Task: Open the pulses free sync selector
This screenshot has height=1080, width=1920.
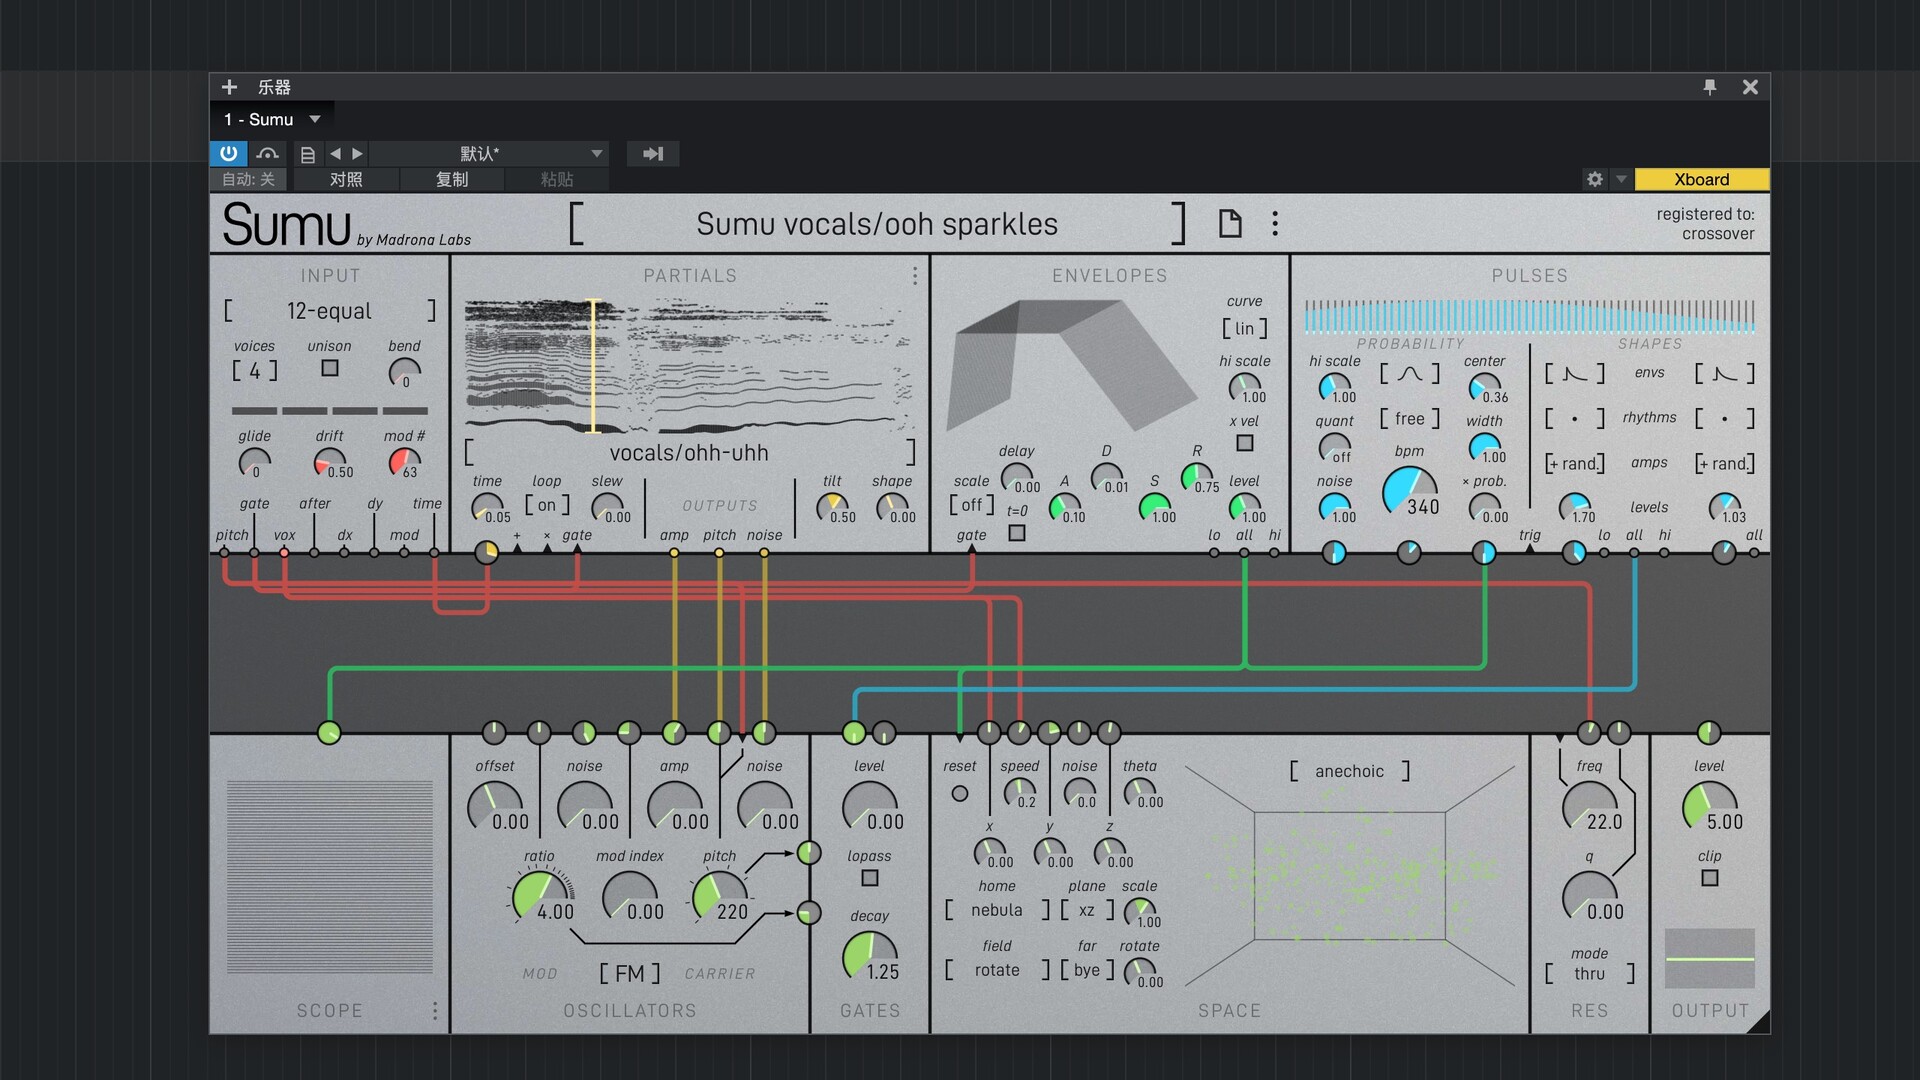Action: click(x=1409, y=419)
